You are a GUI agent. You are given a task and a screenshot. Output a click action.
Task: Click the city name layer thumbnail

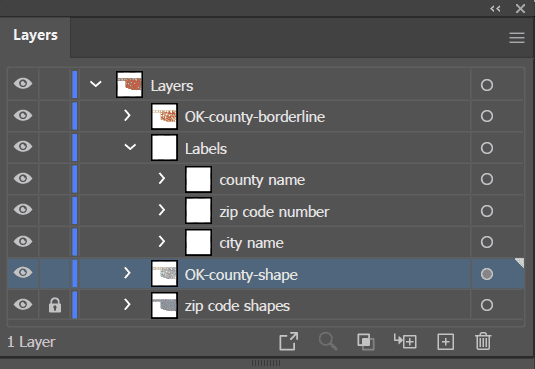coord(198,242)
